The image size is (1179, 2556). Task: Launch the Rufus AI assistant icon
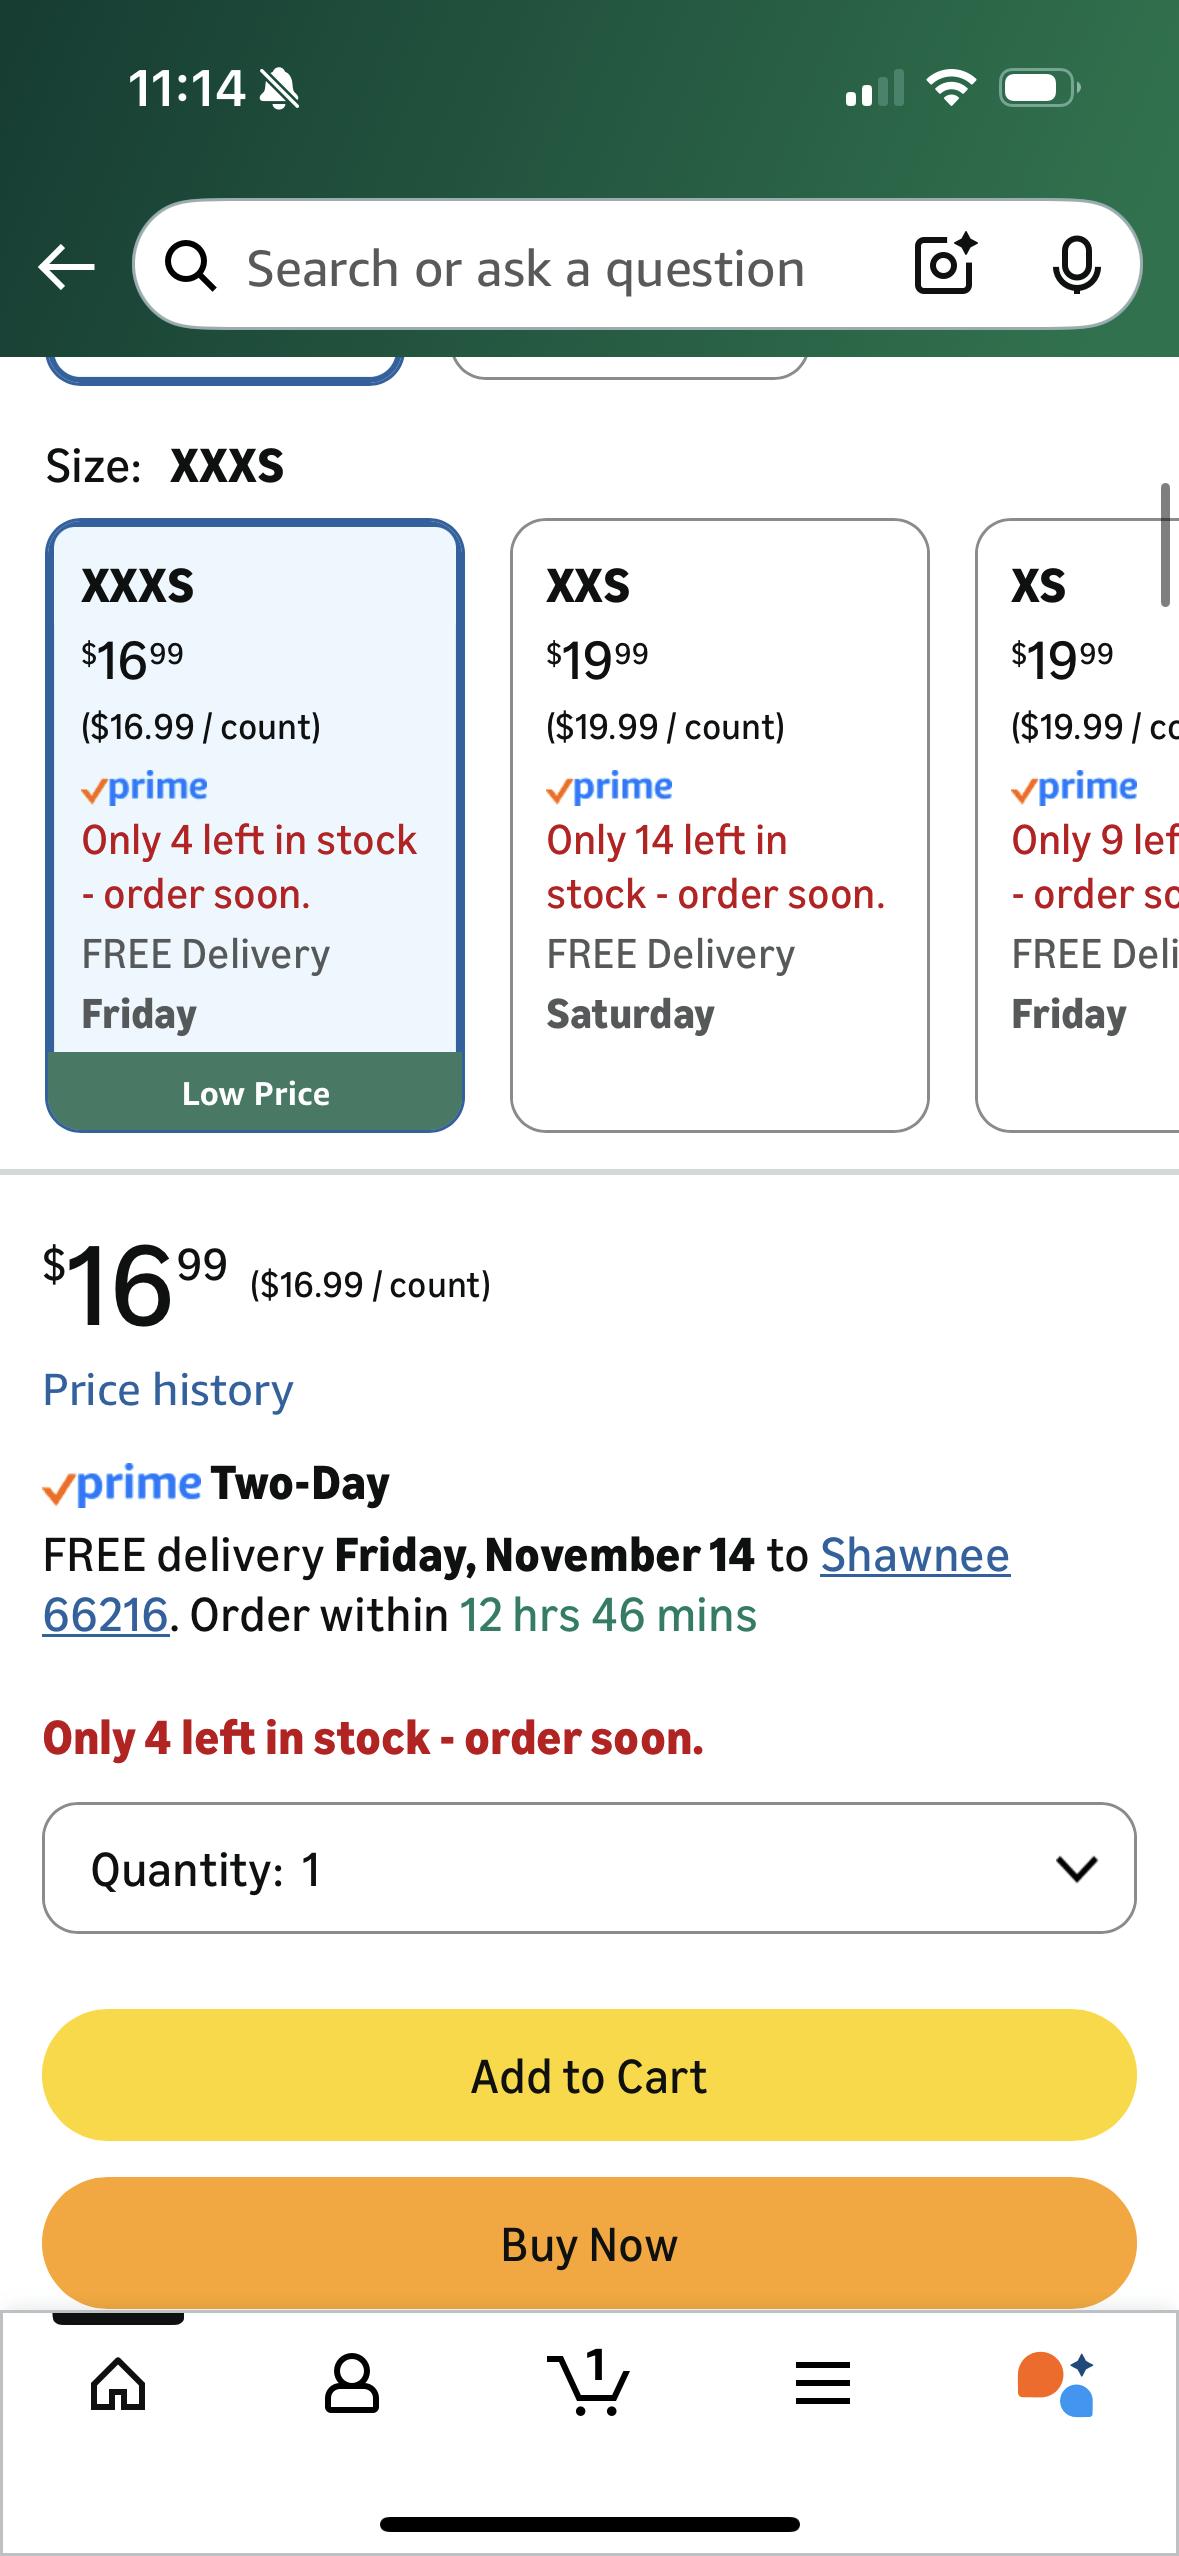(x=1056, y=2384)
